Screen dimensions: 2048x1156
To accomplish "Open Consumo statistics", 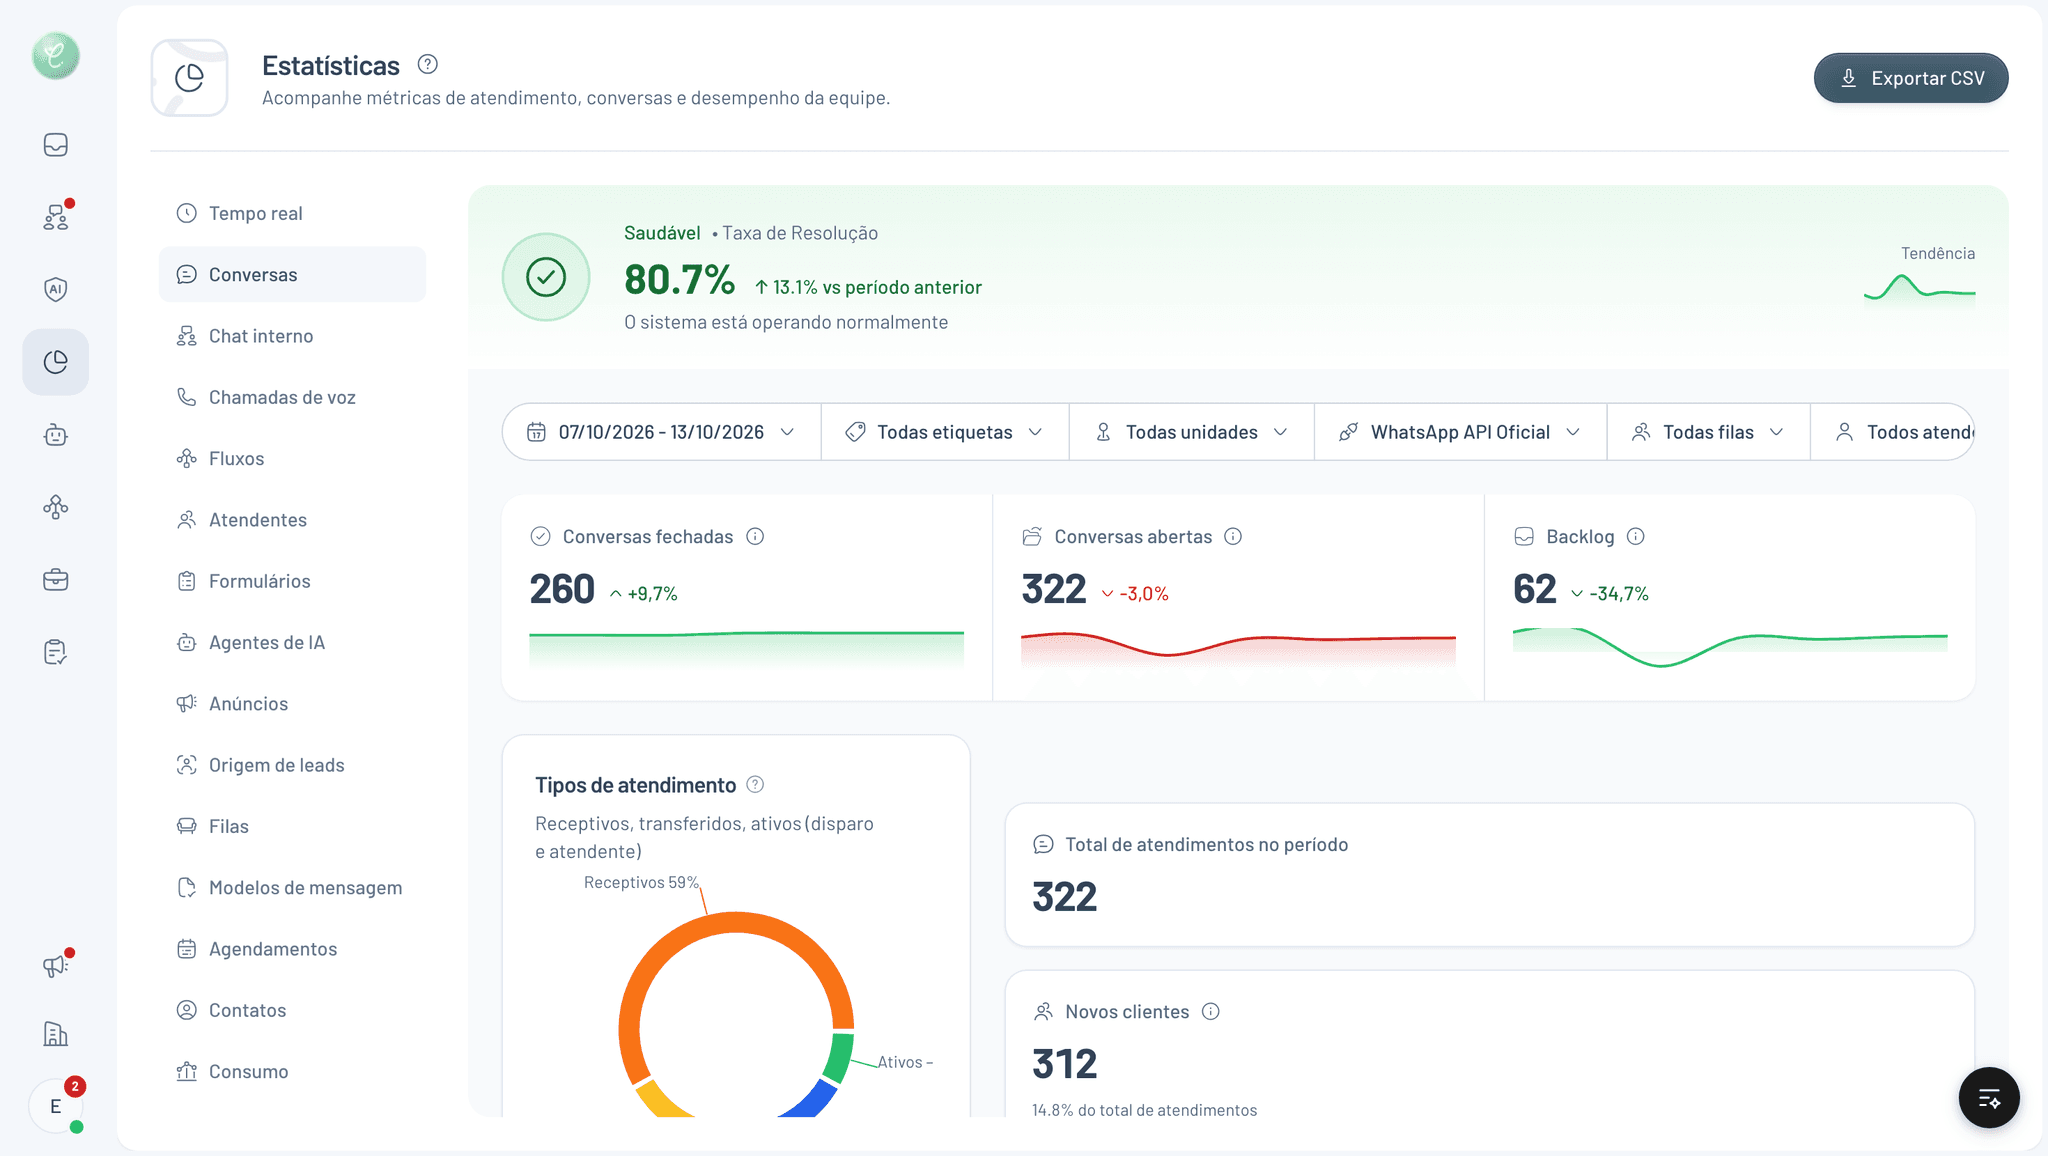I will [x=292, y=1071].
